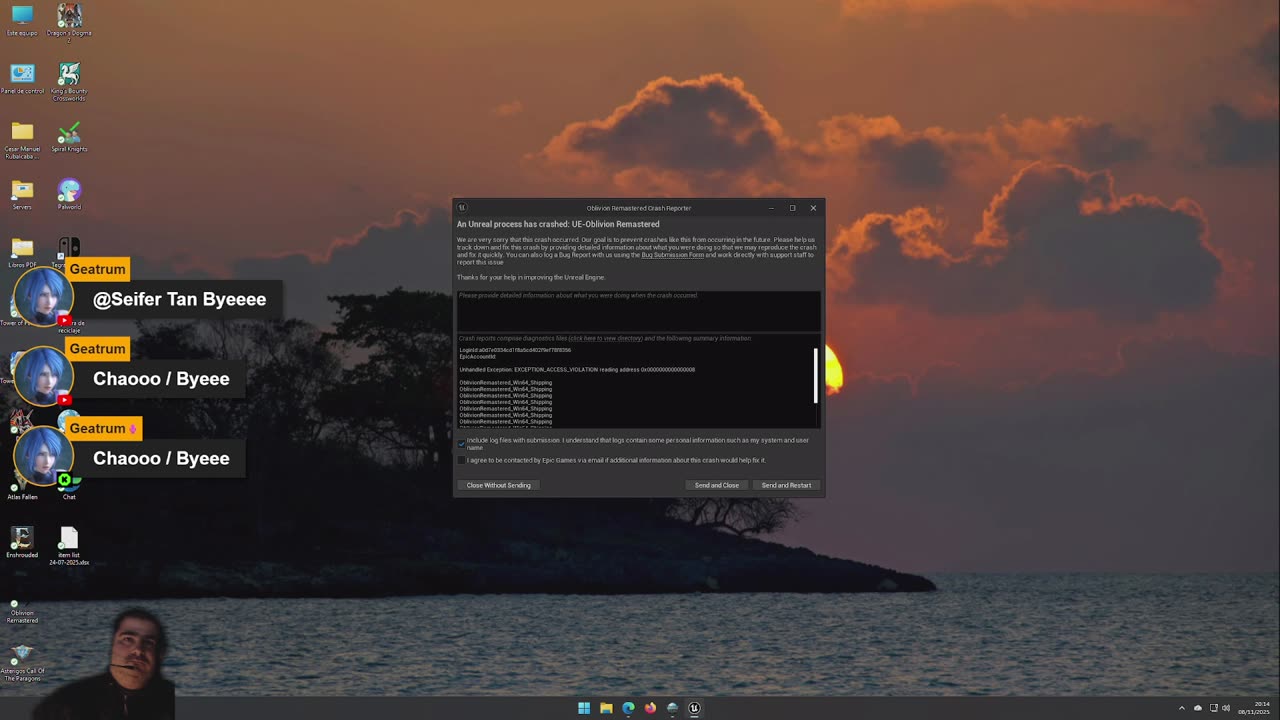Click the Send and Close button
The height and width of the screenshot is (720, 1280).
[x=717, y=485]
